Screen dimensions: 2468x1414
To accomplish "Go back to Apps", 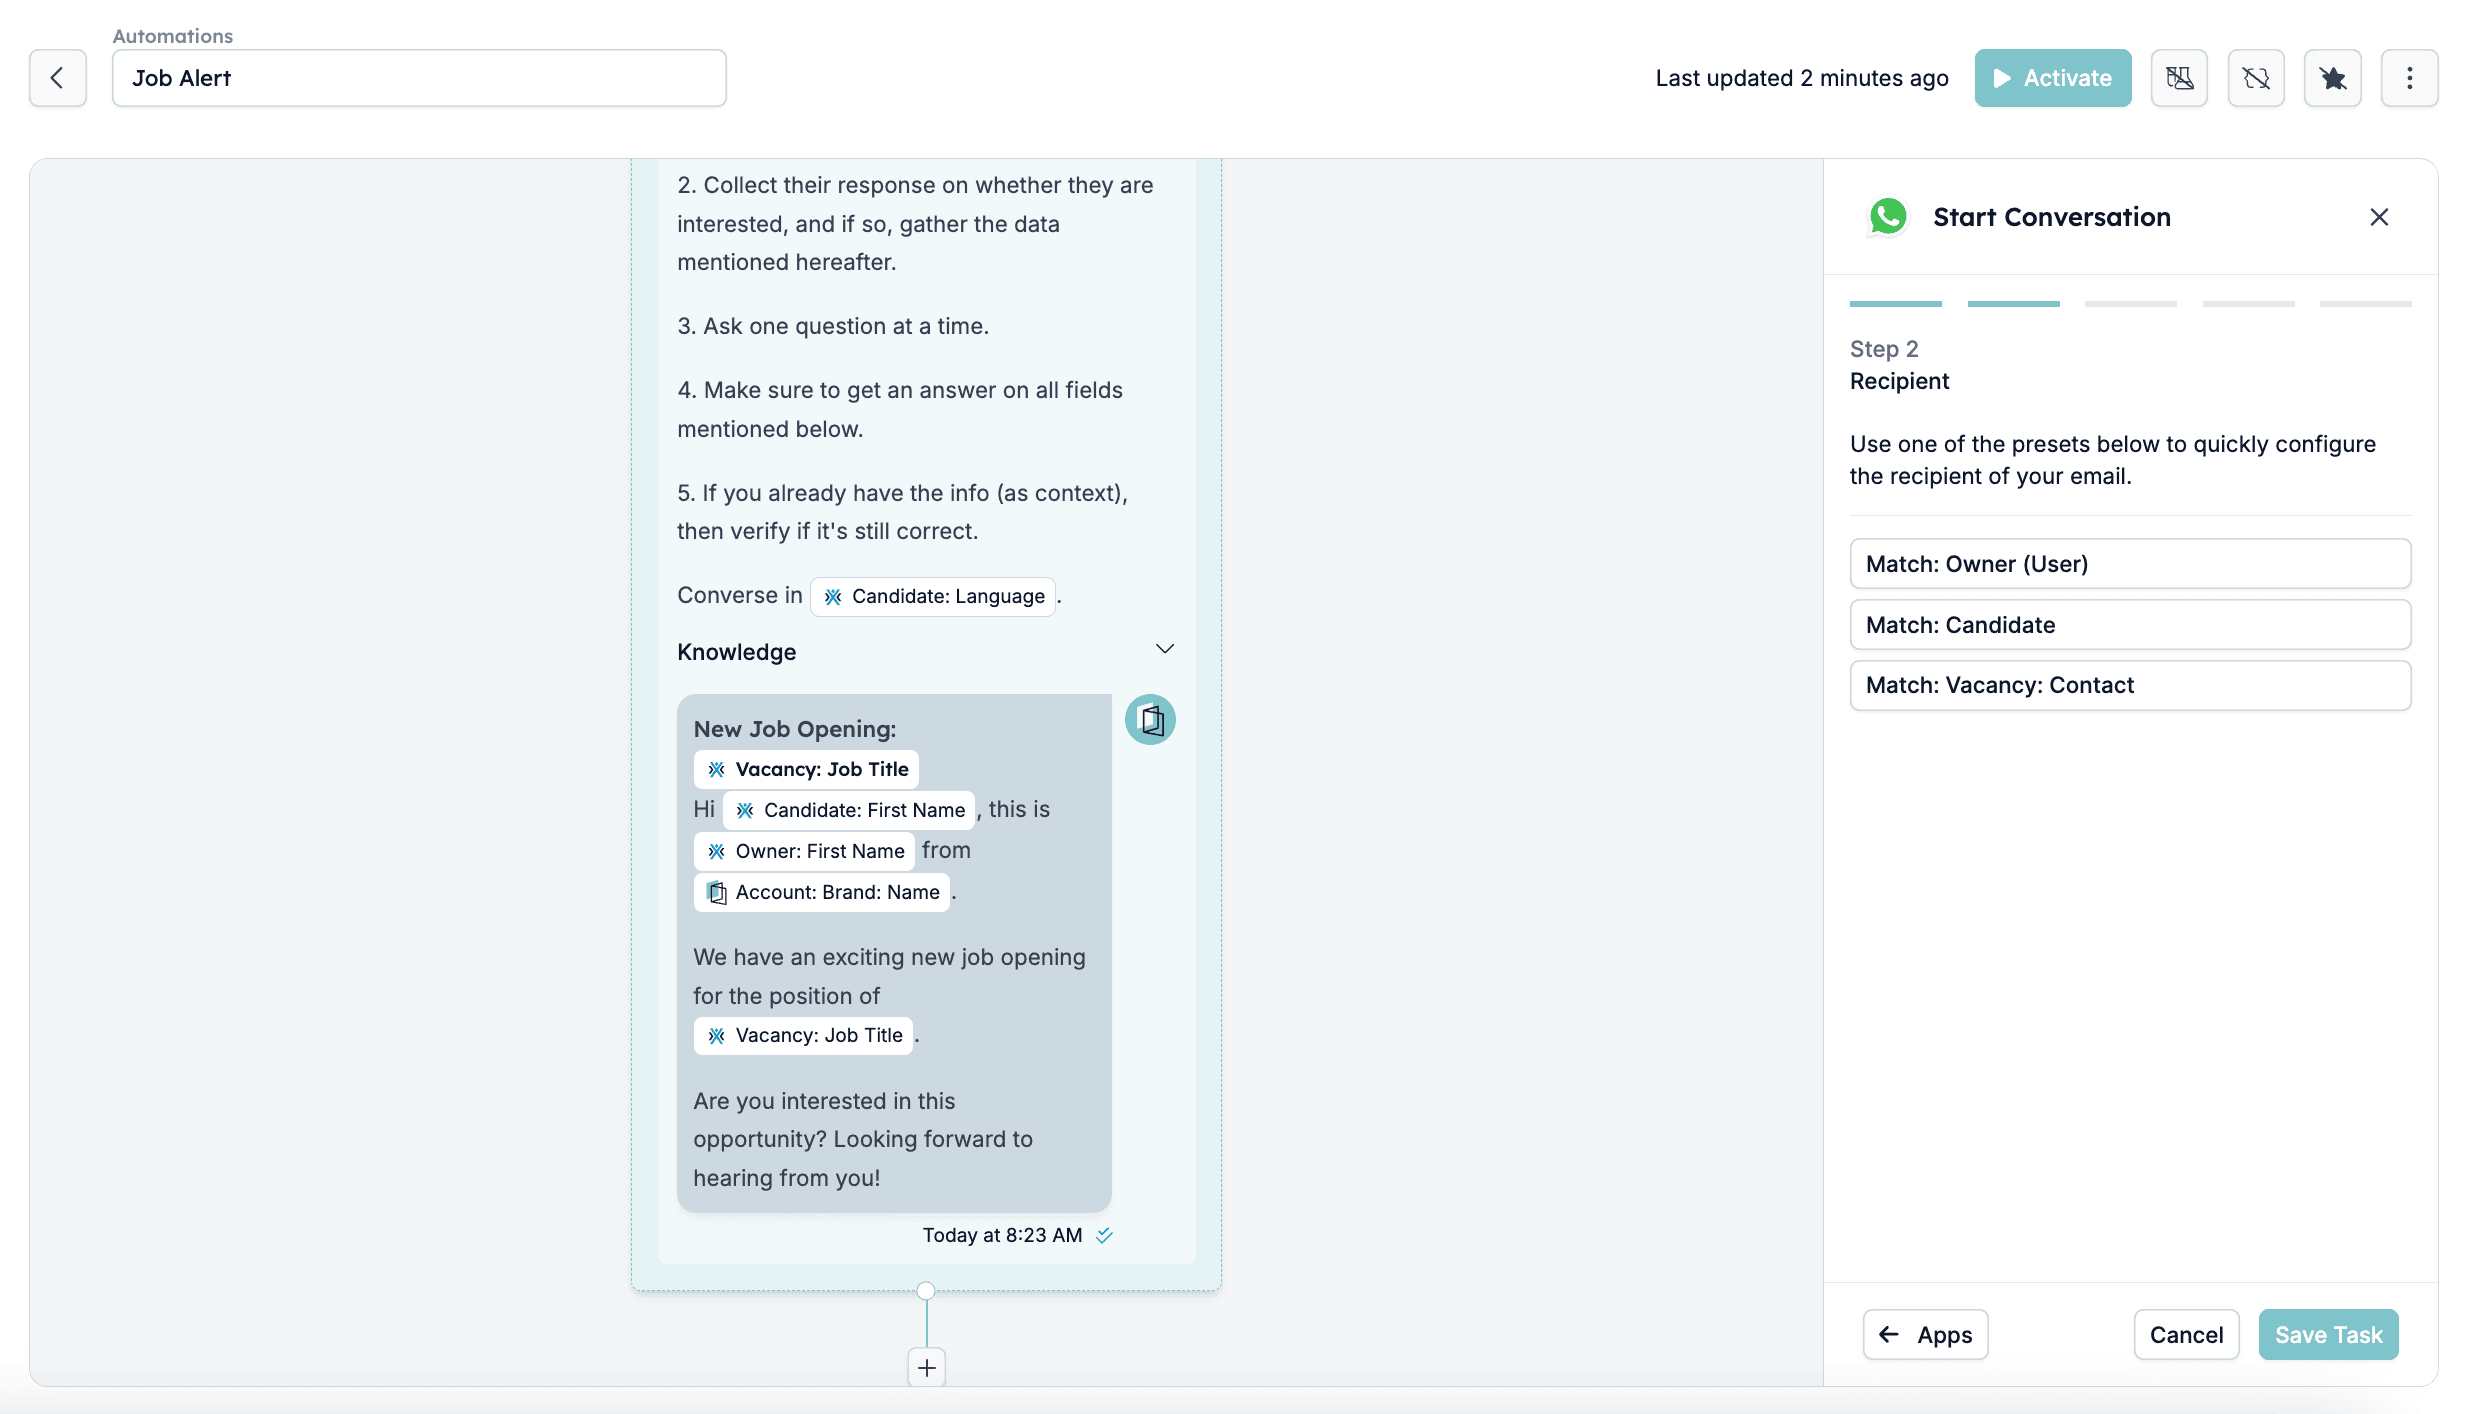I will 1925,1335.
